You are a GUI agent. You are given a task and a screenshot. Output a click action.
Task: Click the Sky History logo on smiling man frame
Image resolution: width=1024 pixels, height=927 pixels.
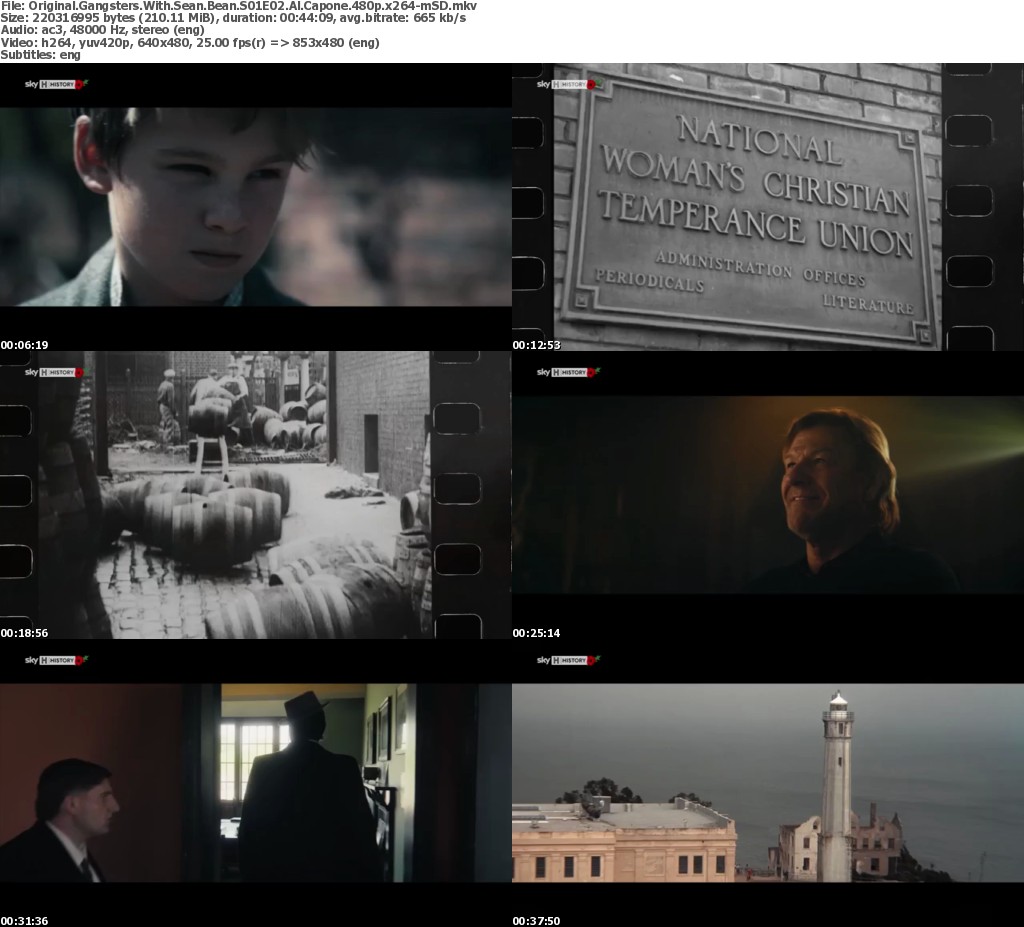tap(567, 372)
